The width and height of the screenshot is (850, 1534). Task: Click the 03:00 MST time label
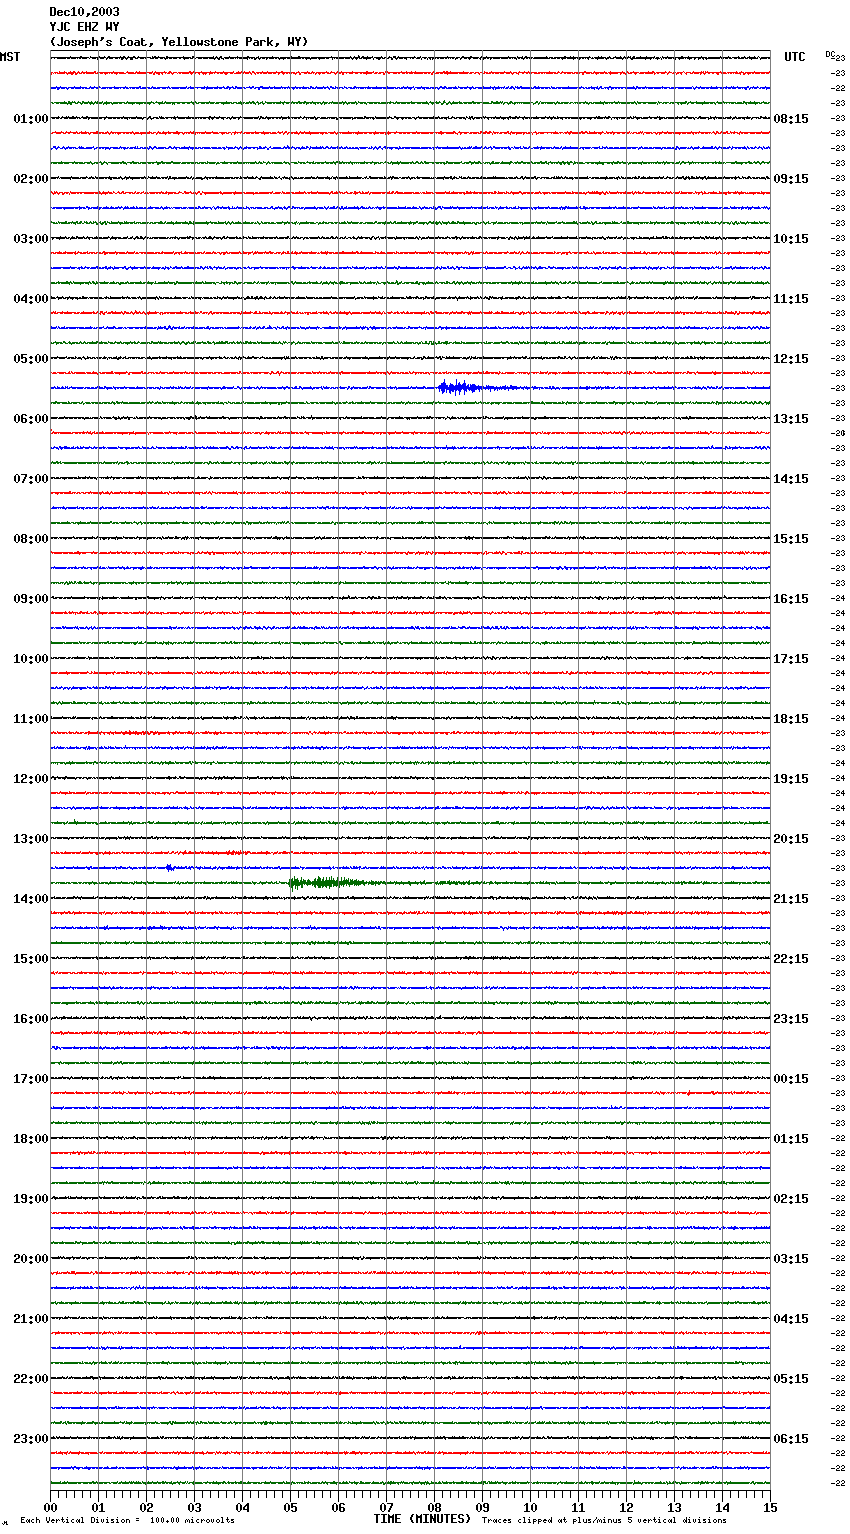31,239
